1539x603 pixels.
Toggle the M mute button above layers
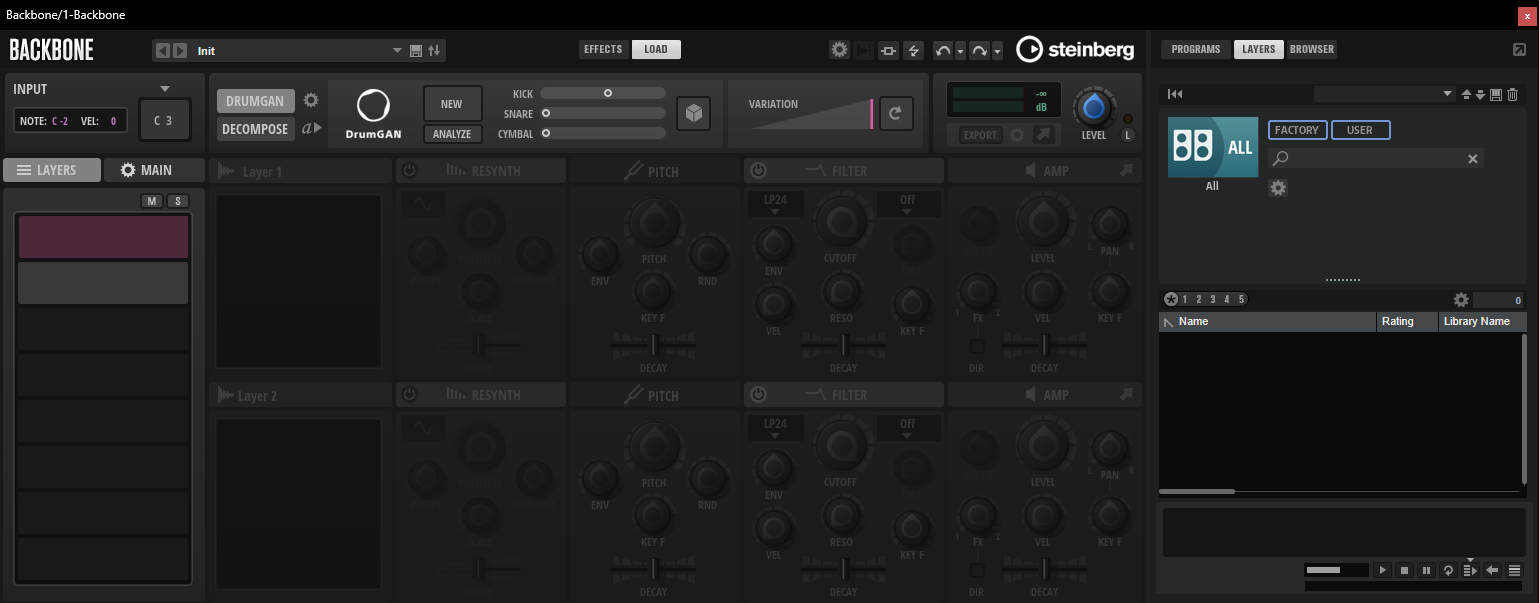[152, 201]
